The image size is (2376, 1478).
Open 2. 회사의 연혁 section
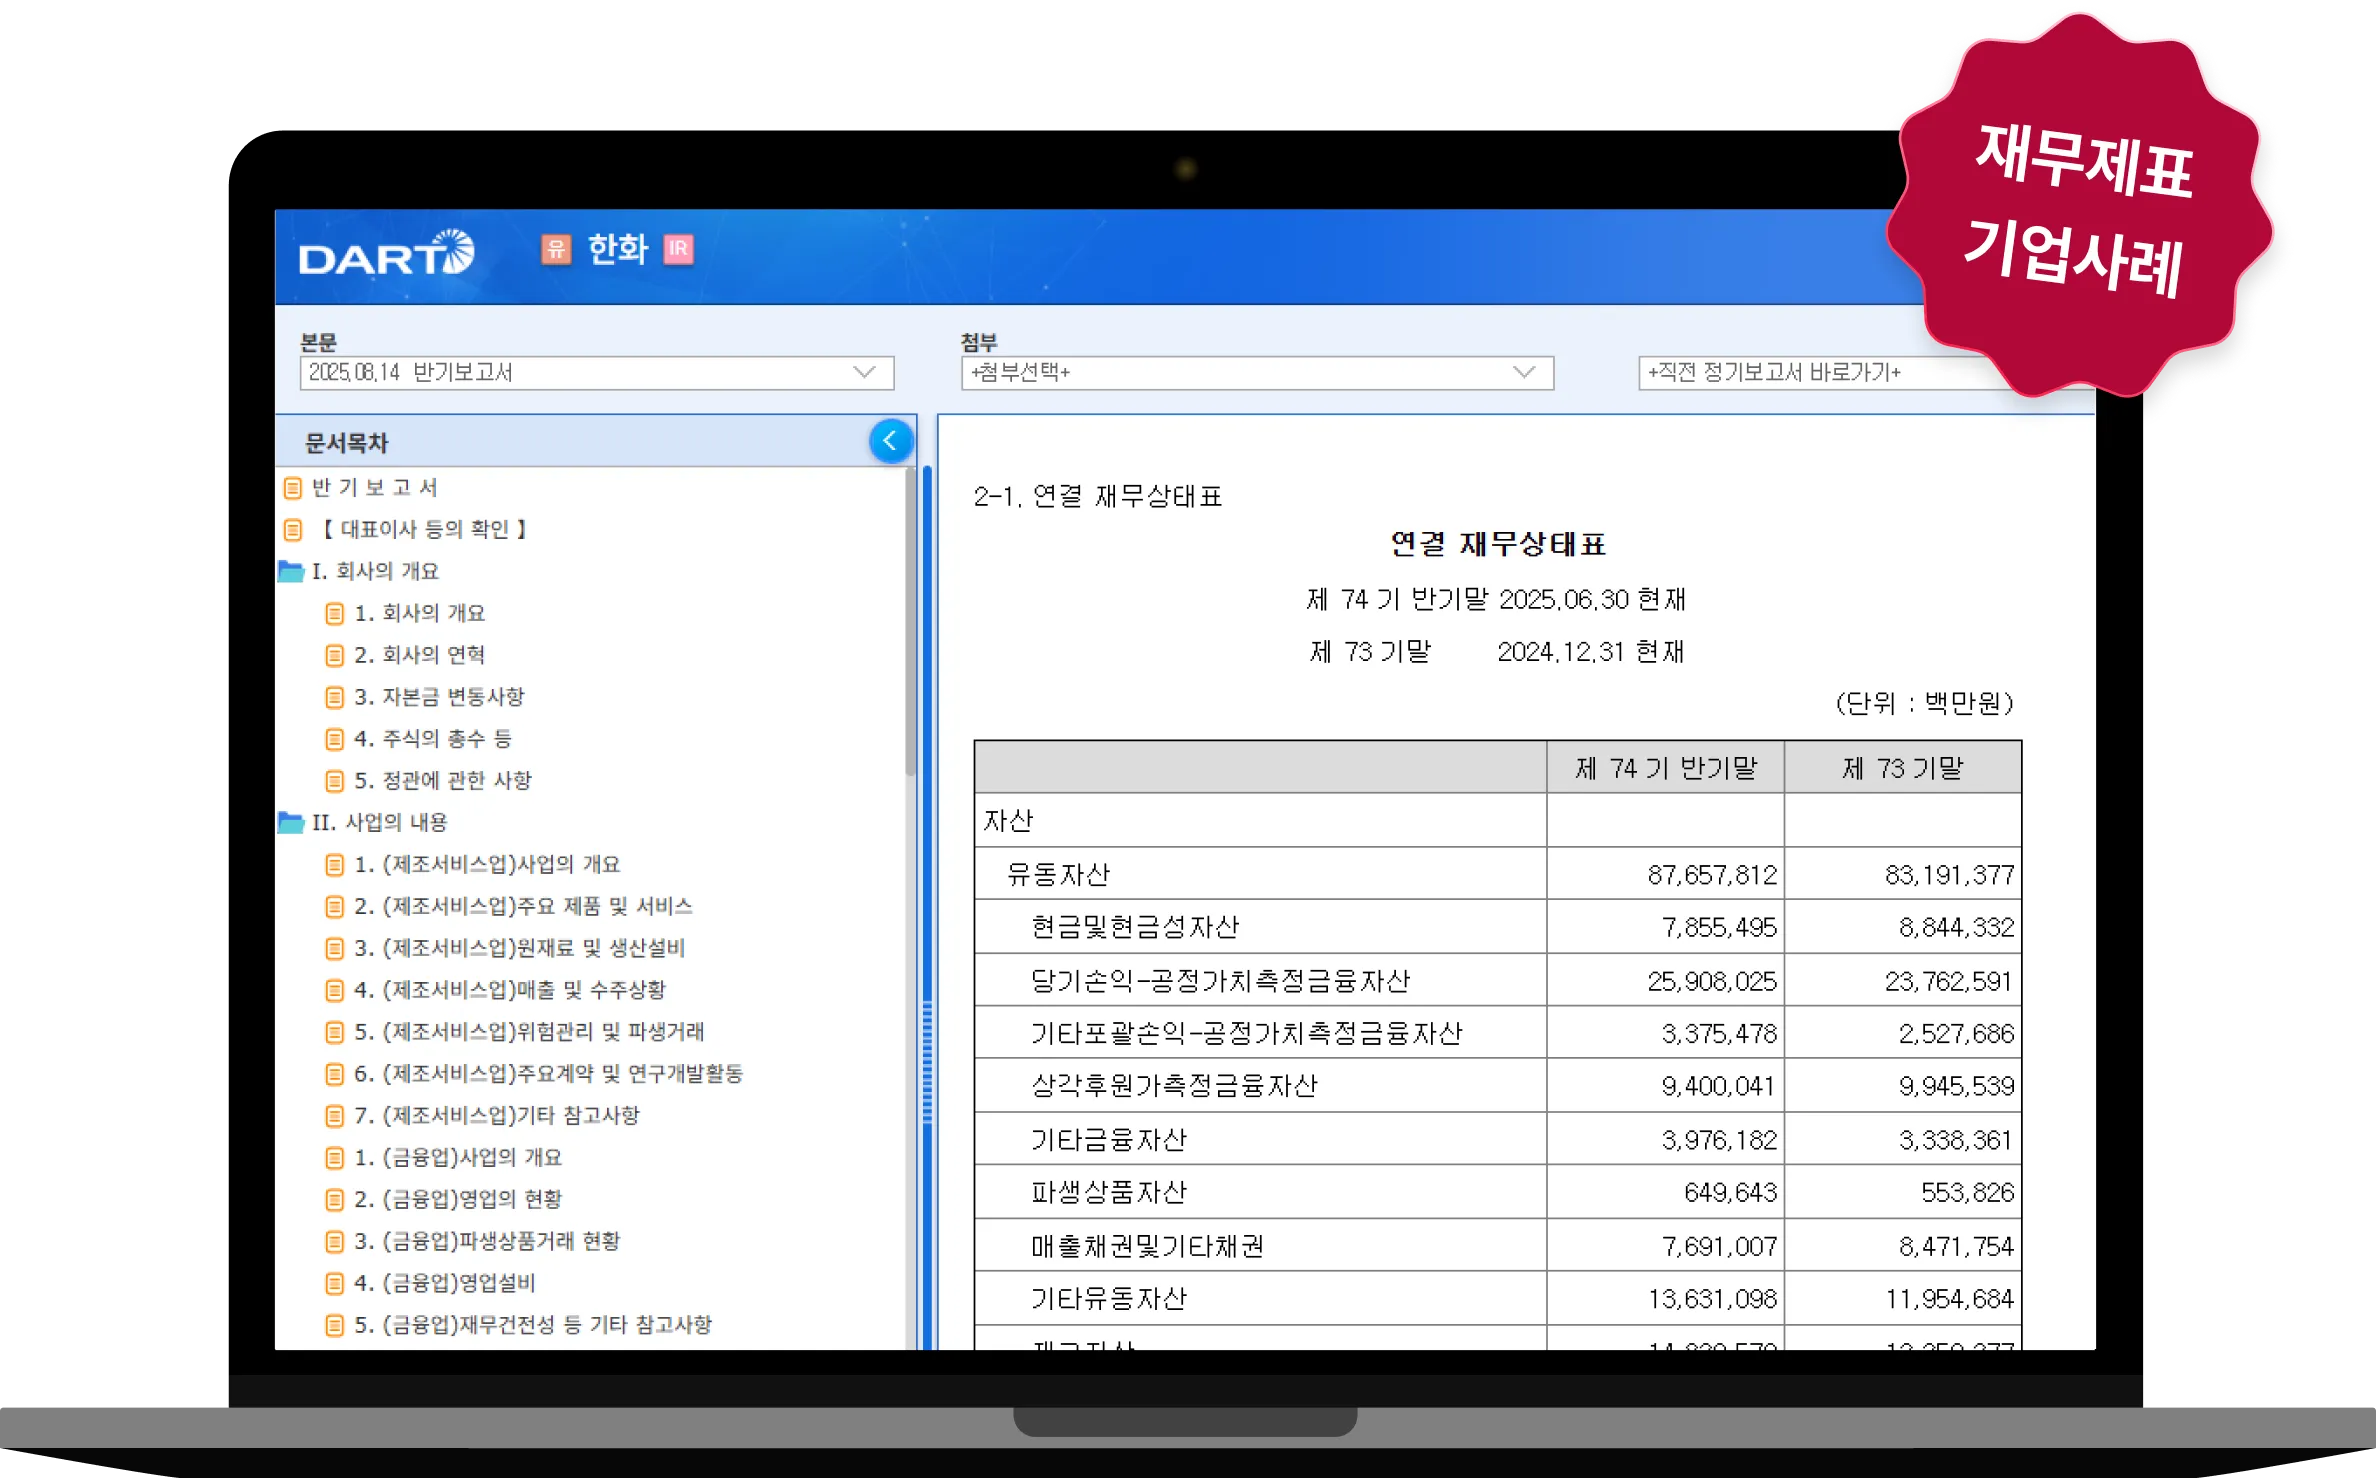coord(419,656)
